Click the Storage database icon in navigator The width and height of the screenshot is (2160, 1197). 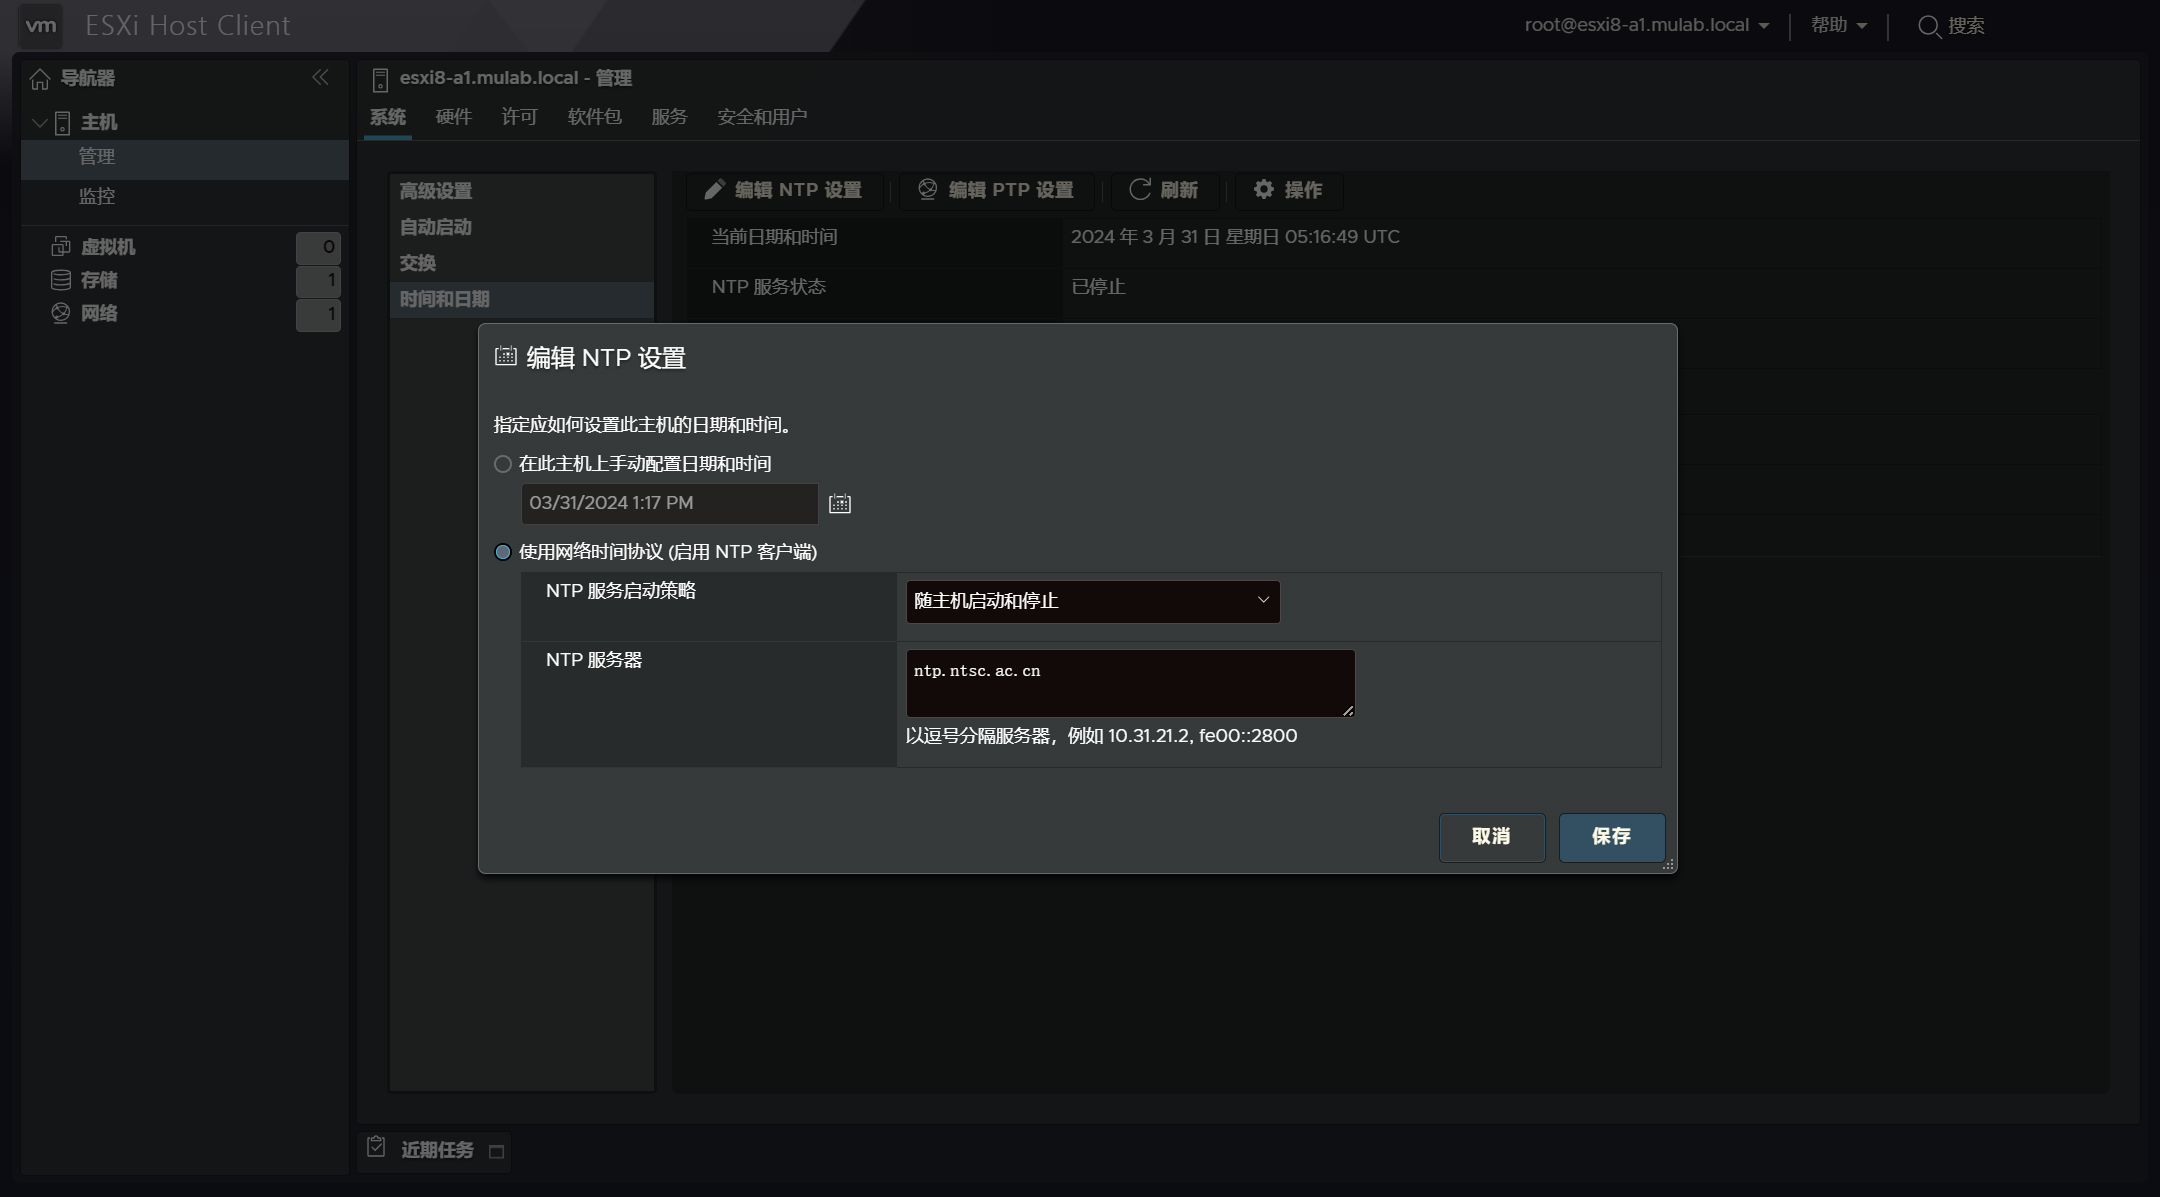pos(61,280)
